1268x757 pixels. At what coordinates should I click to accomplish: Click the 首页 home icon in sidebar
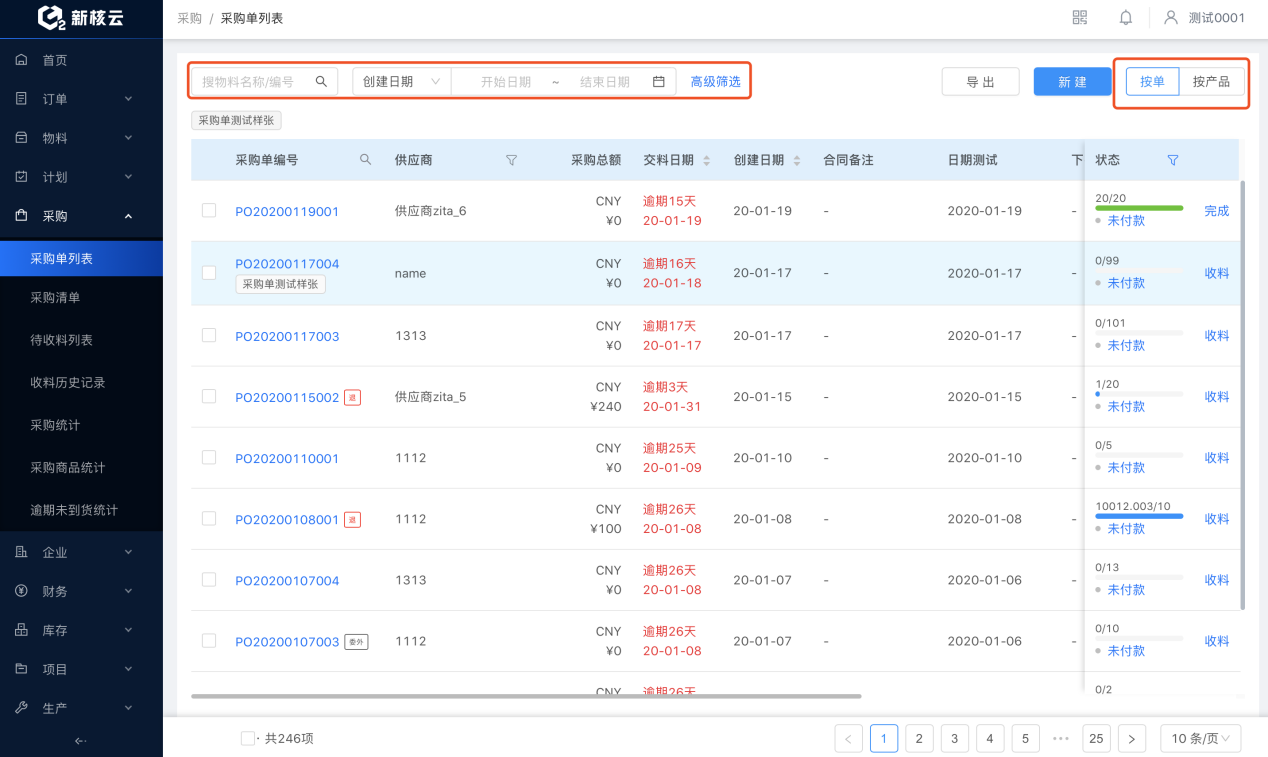tap(22, 60)
